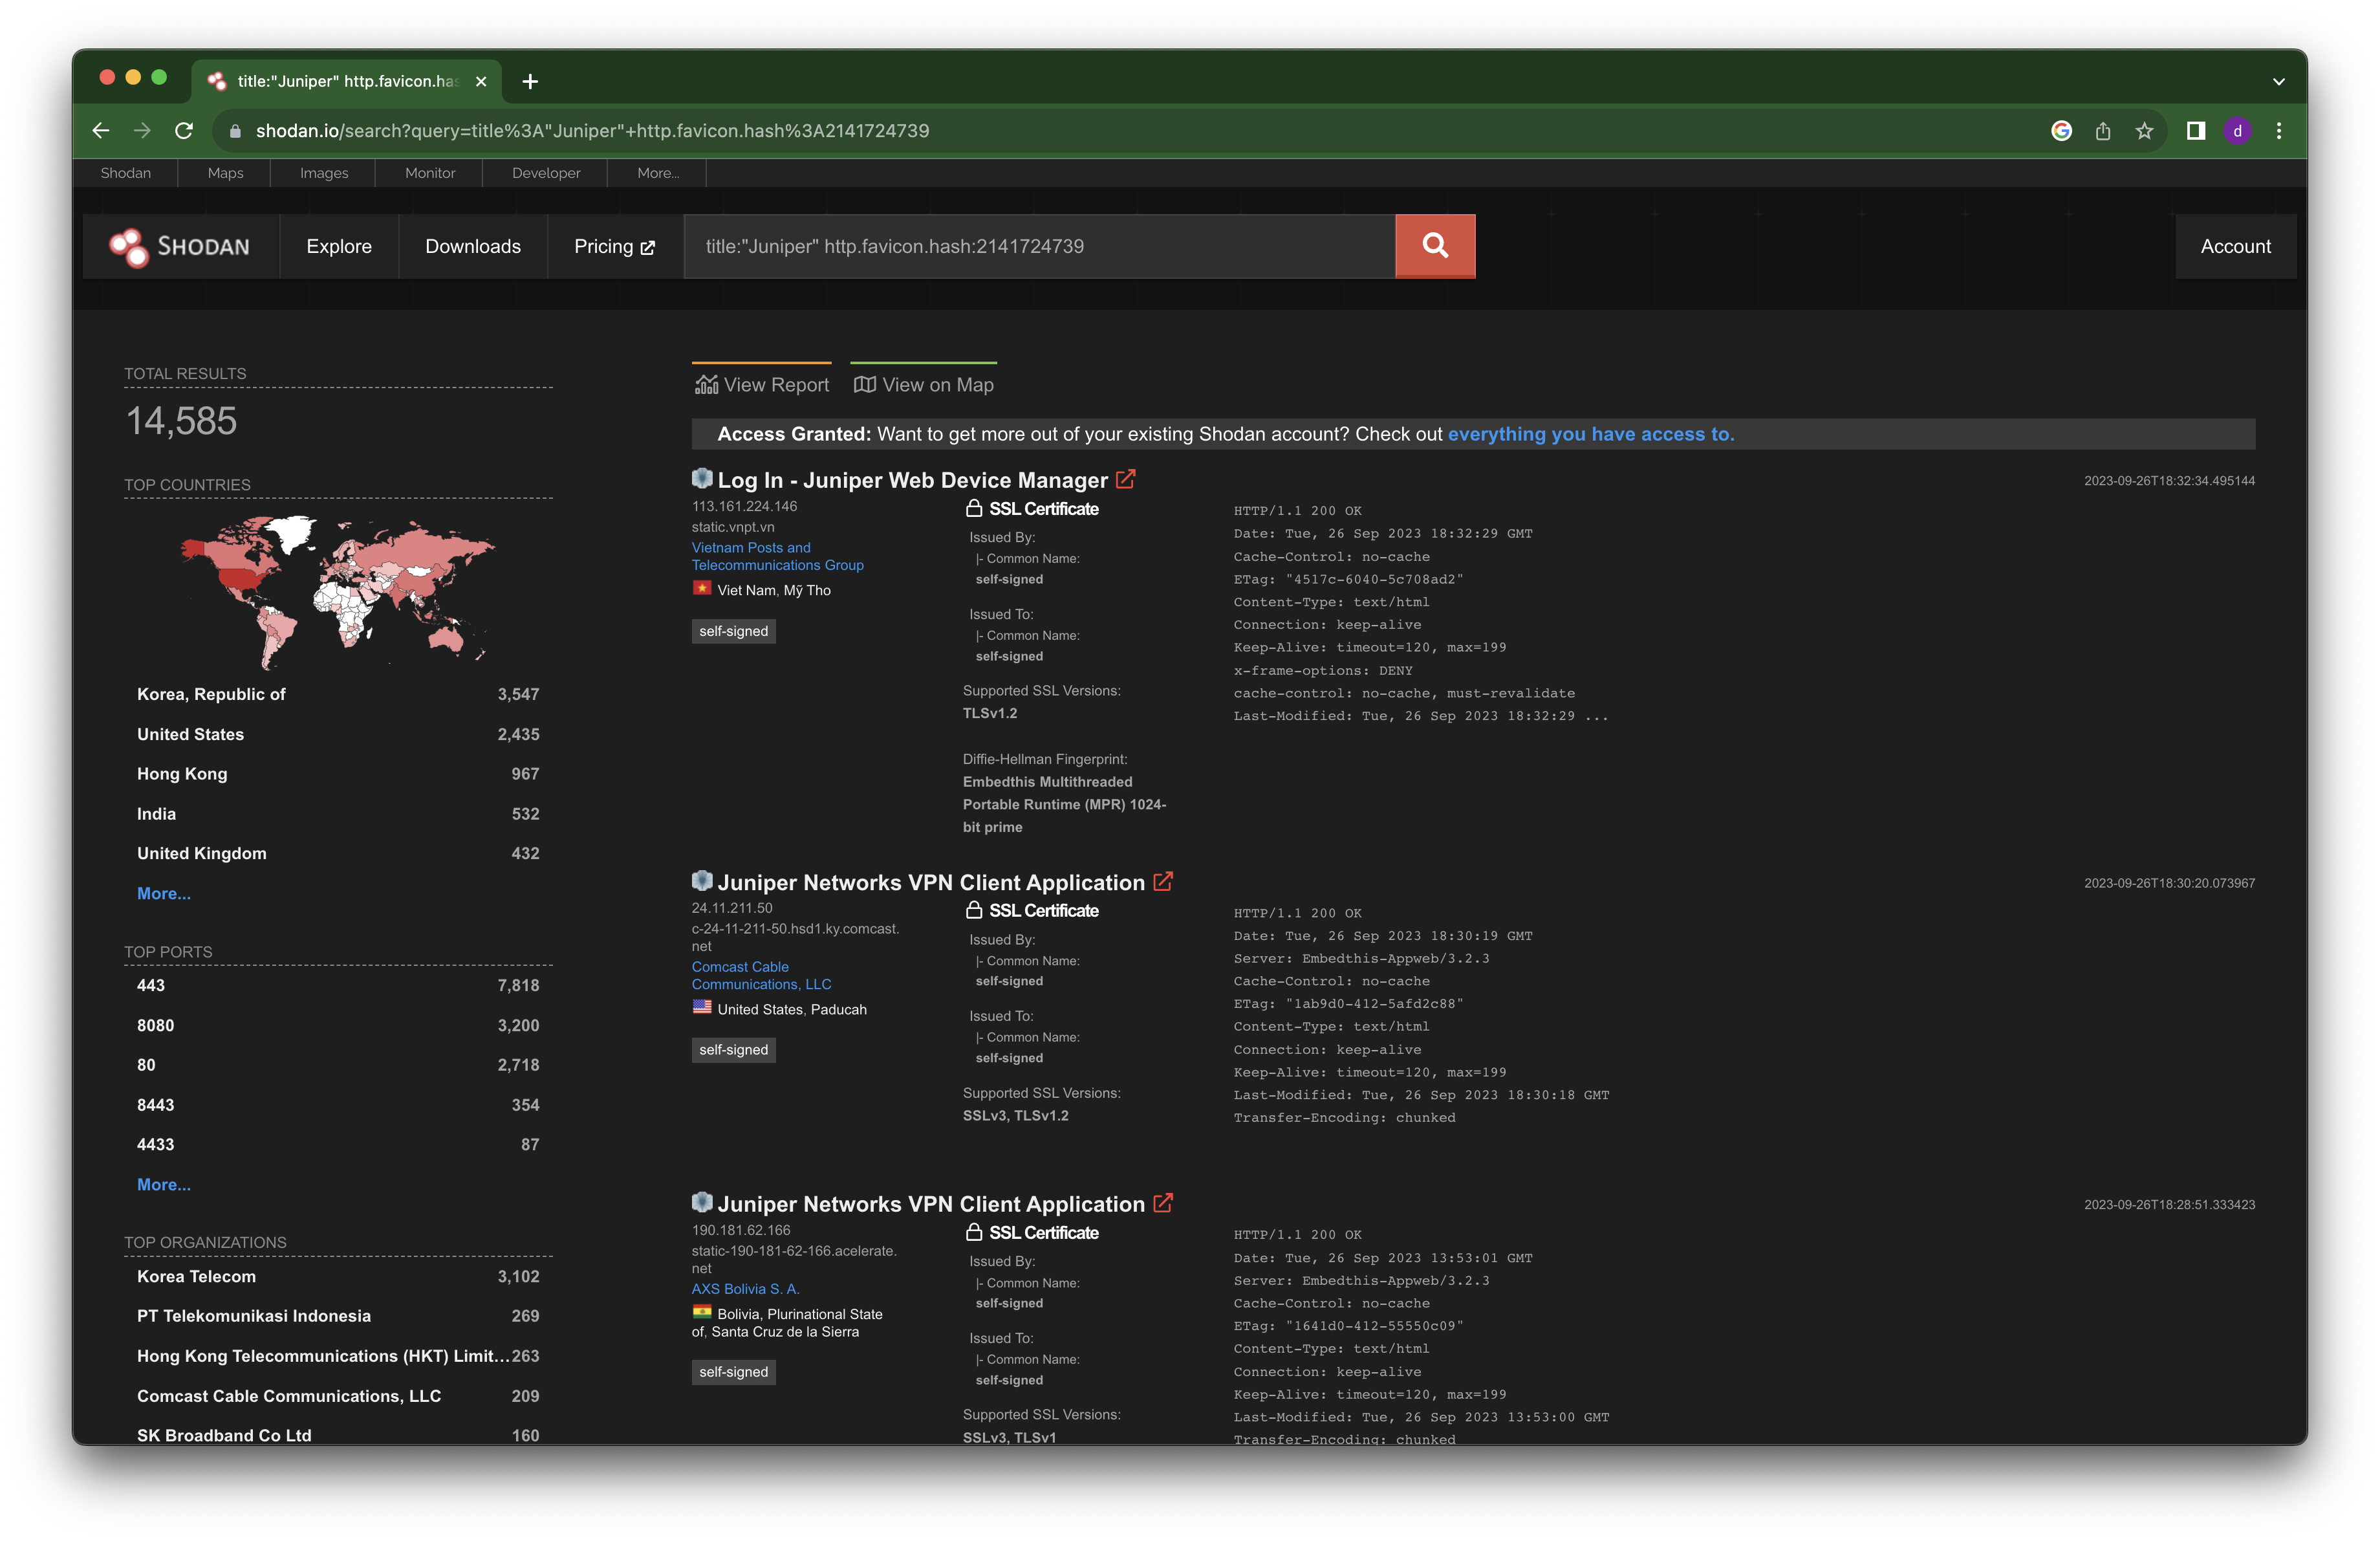
Task: Click the Shodan search query field
Action: [x=1040, y=246]
